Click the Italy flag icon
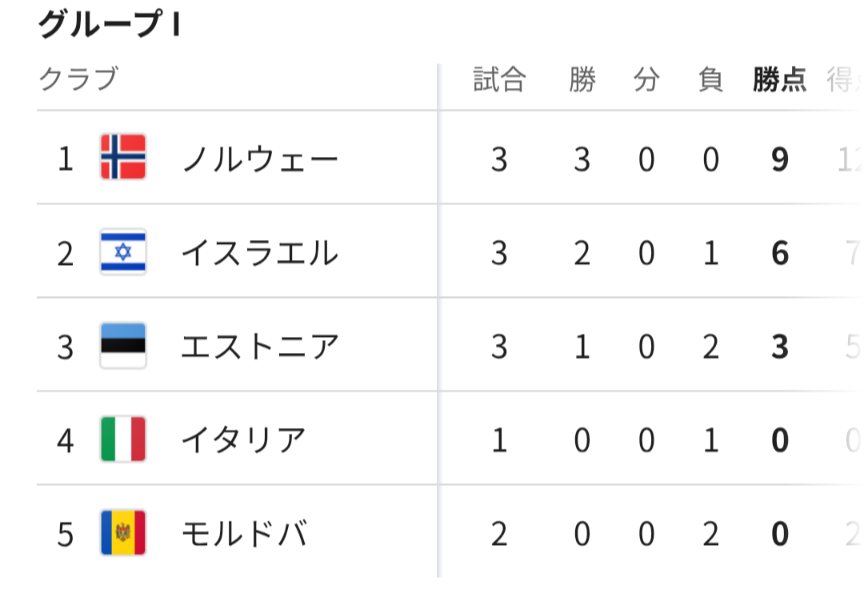Viewport: 864px width, 612px height. coord(123,439)
